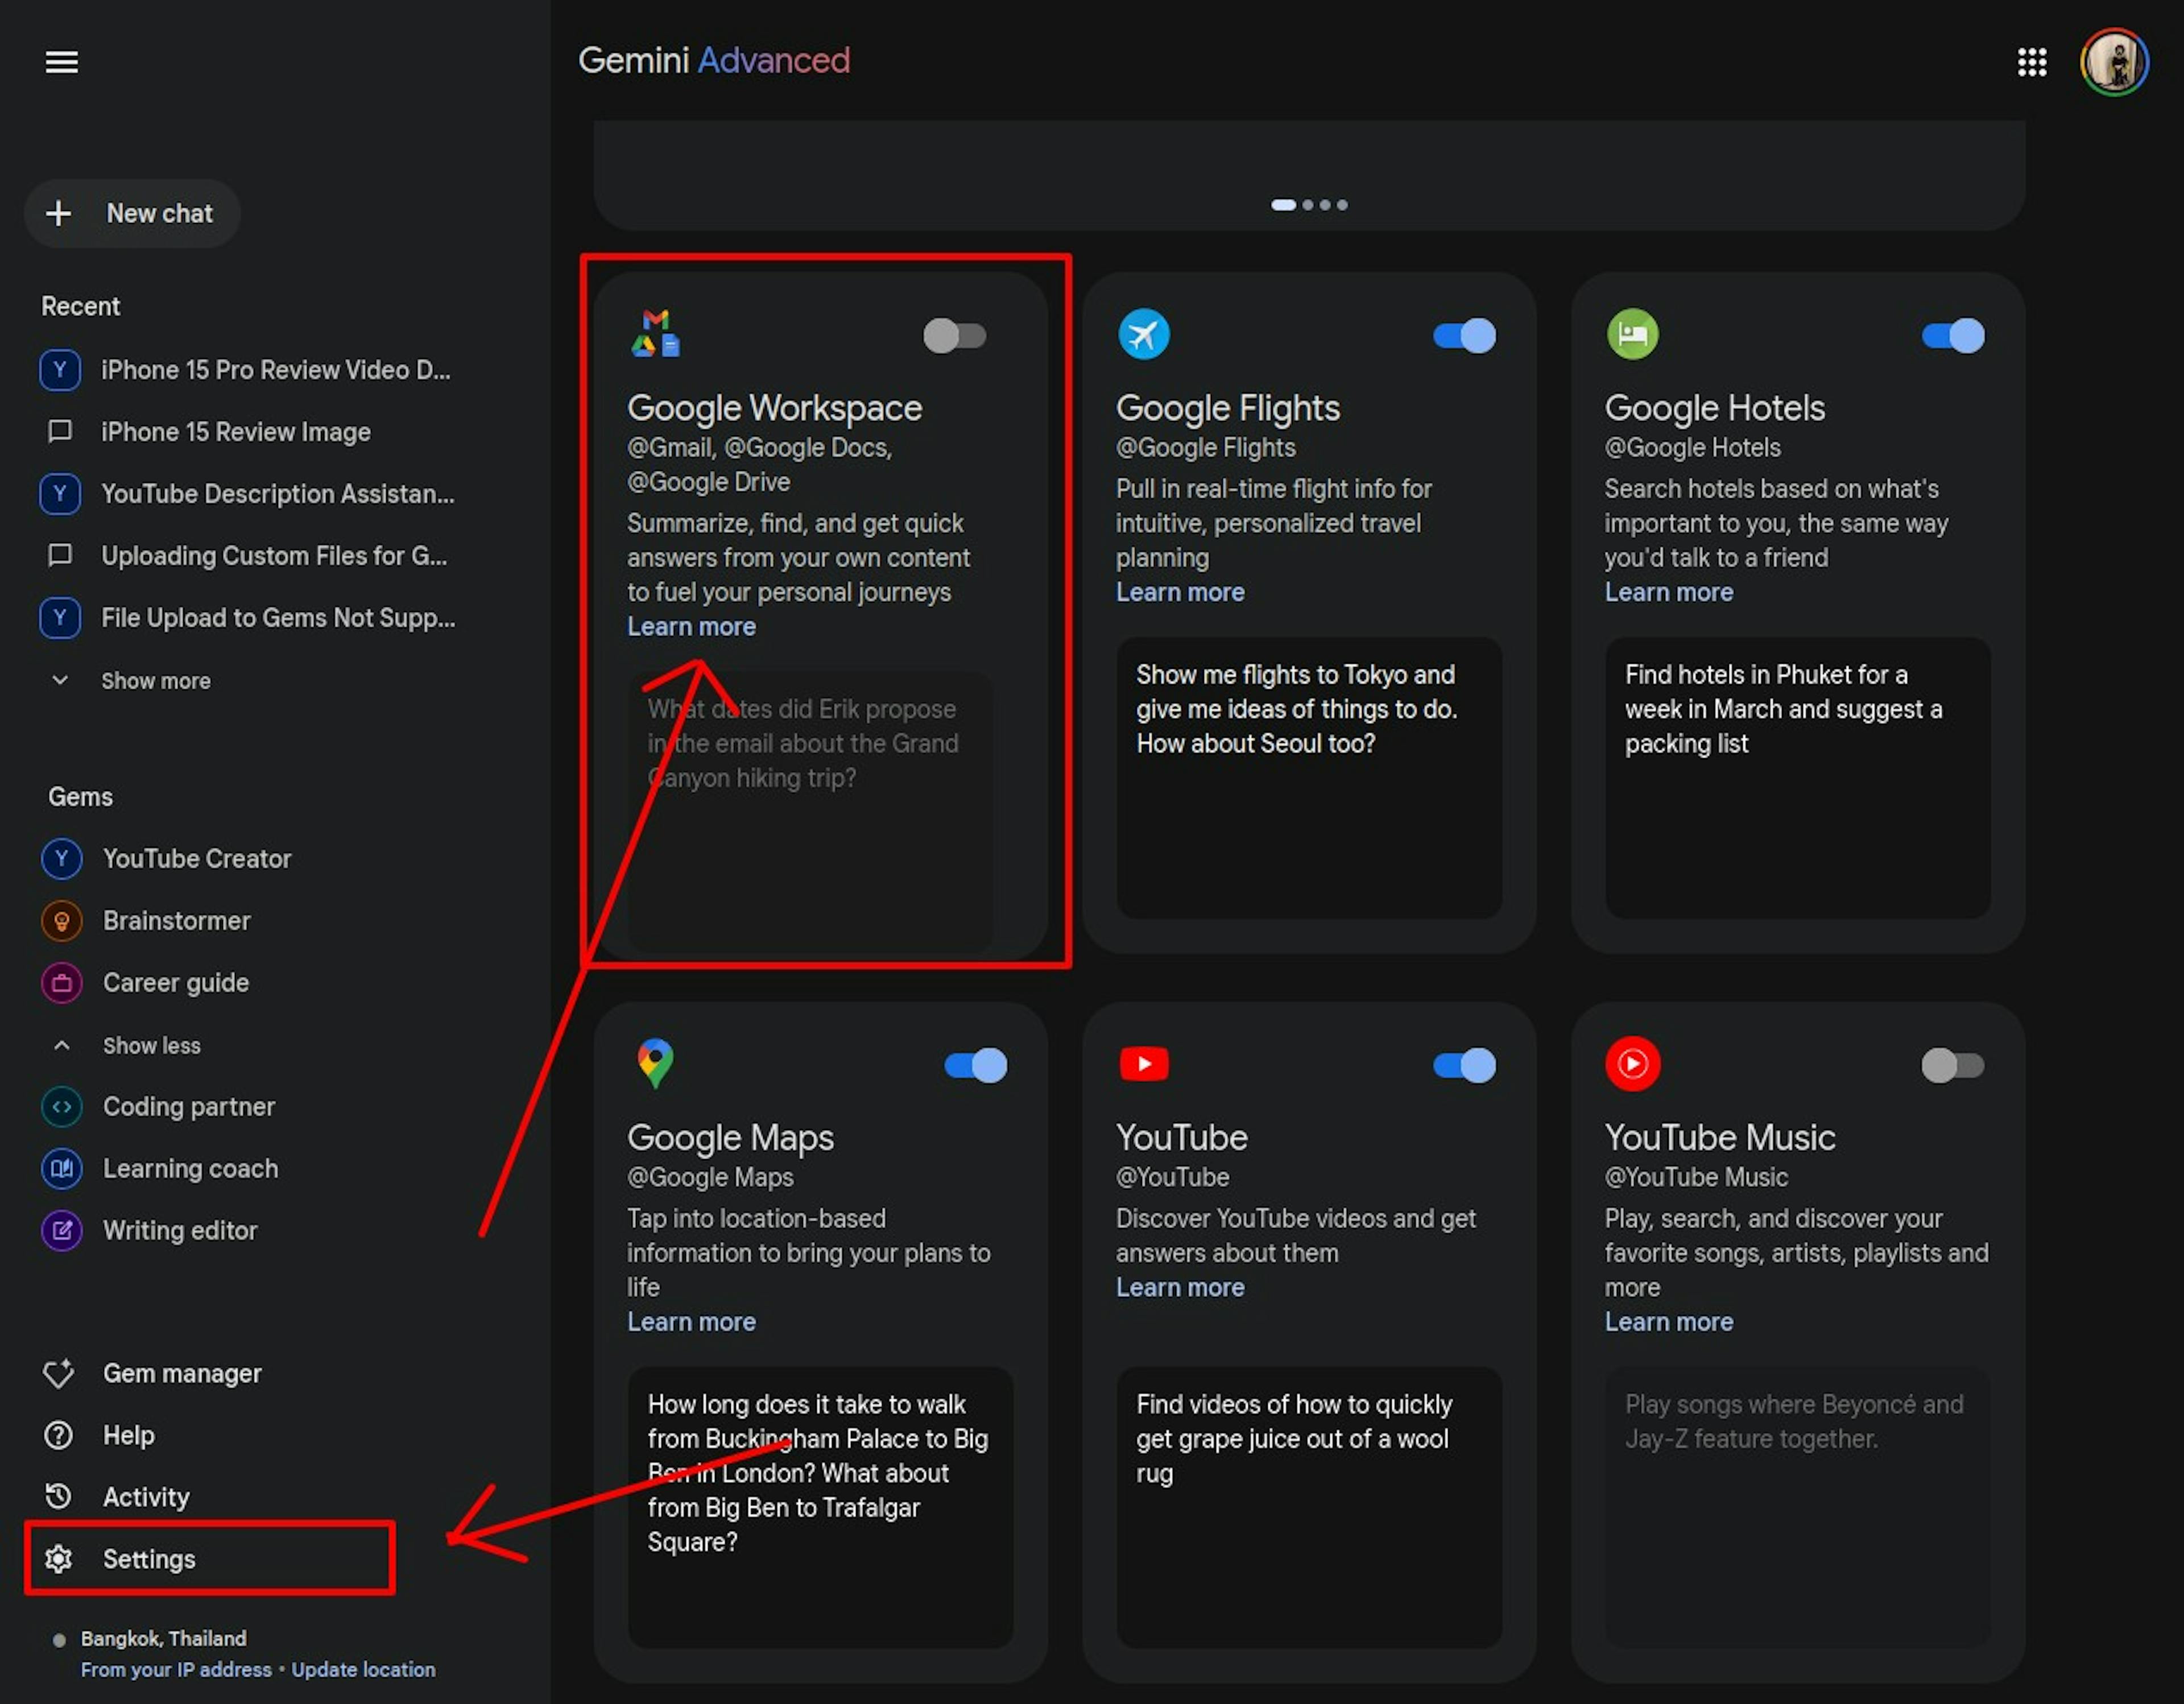Click the plus icon for New chat
The image size is (2184, 1704).
(59, 213)
